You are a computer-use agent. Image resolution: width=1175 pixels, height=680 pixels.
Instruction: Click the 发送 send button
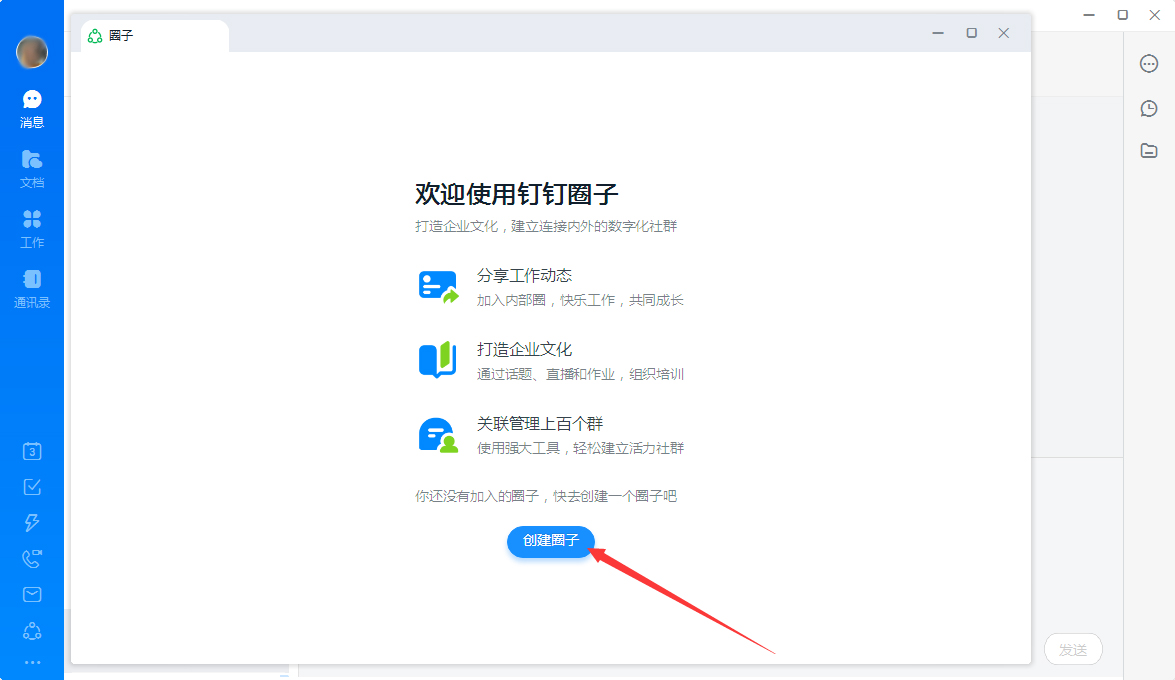point(1072,649)
